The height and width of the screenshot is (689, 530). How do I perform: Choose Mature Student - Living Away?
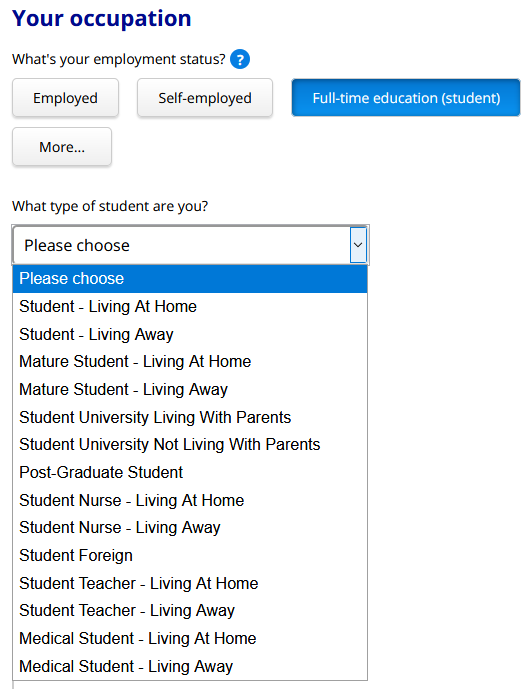click(190, 389)
